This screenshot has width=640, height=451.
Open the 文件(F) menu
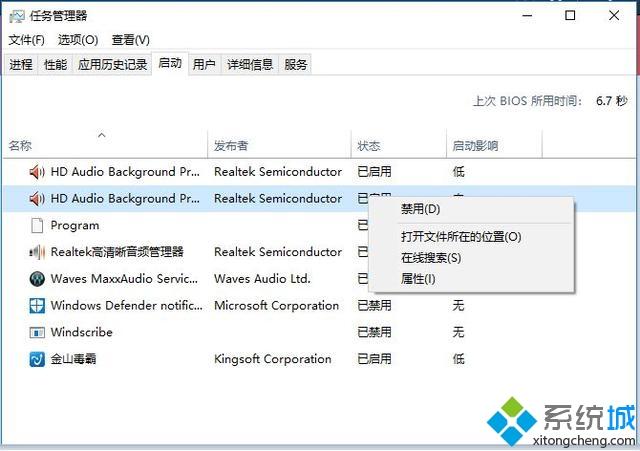point(27,40)
